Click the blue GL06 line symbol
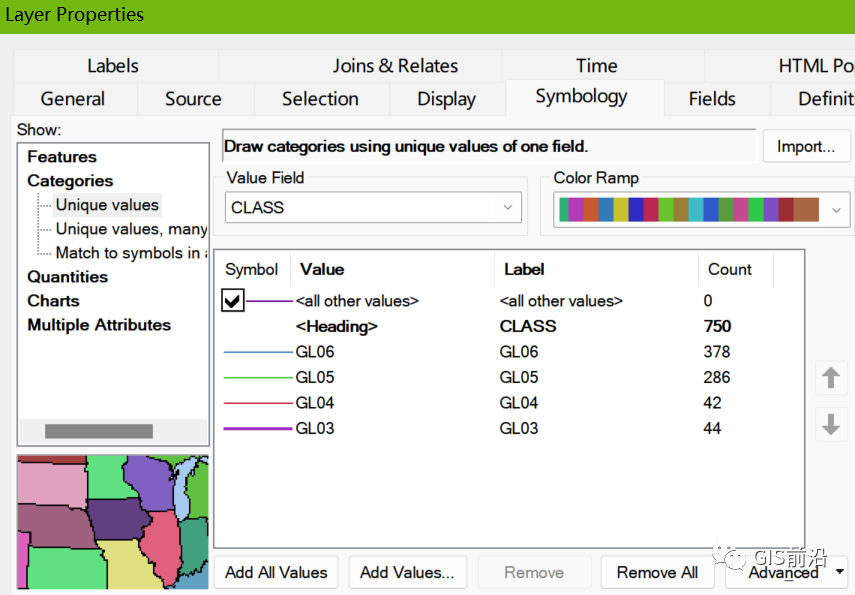 [x=258, y=352]
